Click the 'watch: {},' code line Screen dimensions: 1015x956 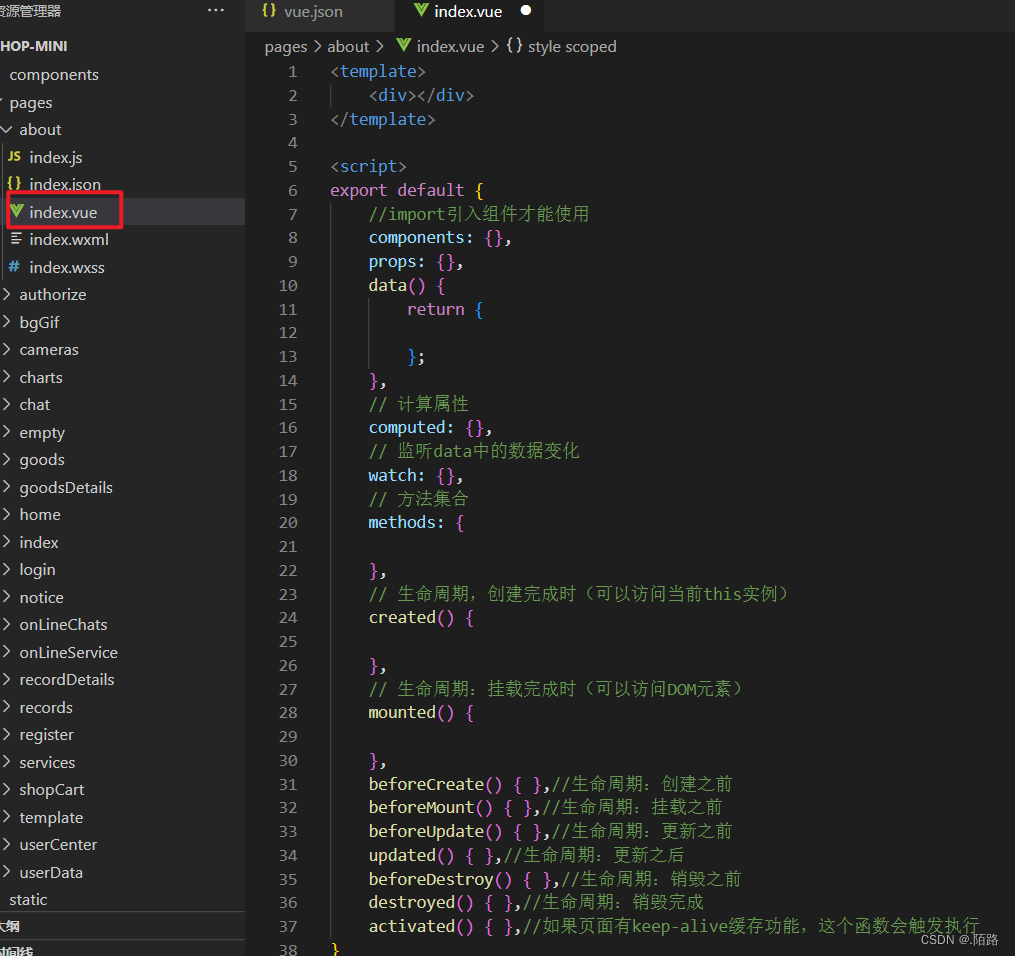[416, 475]
